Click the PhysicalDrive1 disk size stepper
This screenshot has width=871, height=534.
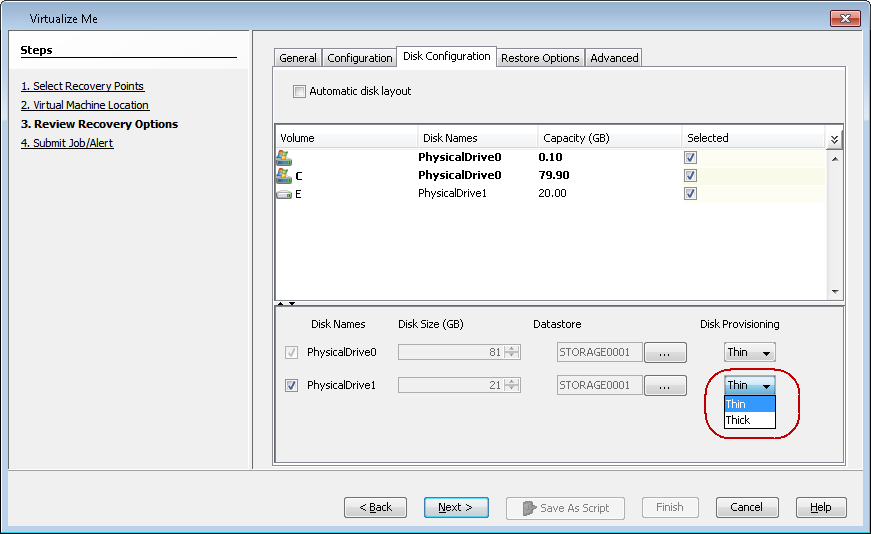click(512, 385)
